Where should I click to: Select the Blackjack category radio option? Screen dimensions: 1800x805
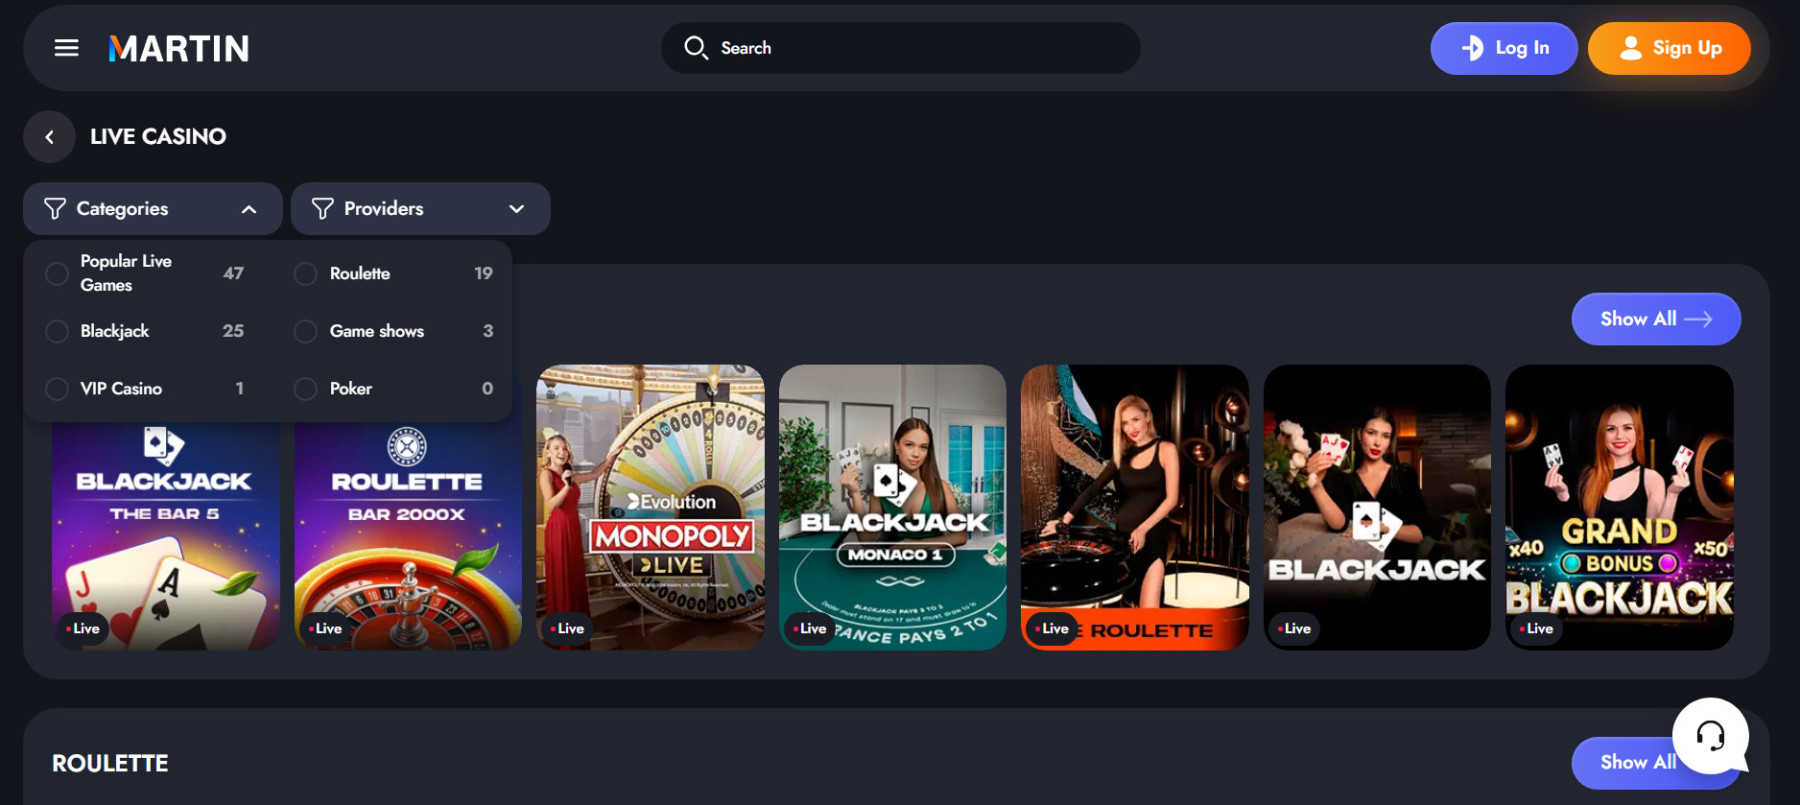[57, 331]
